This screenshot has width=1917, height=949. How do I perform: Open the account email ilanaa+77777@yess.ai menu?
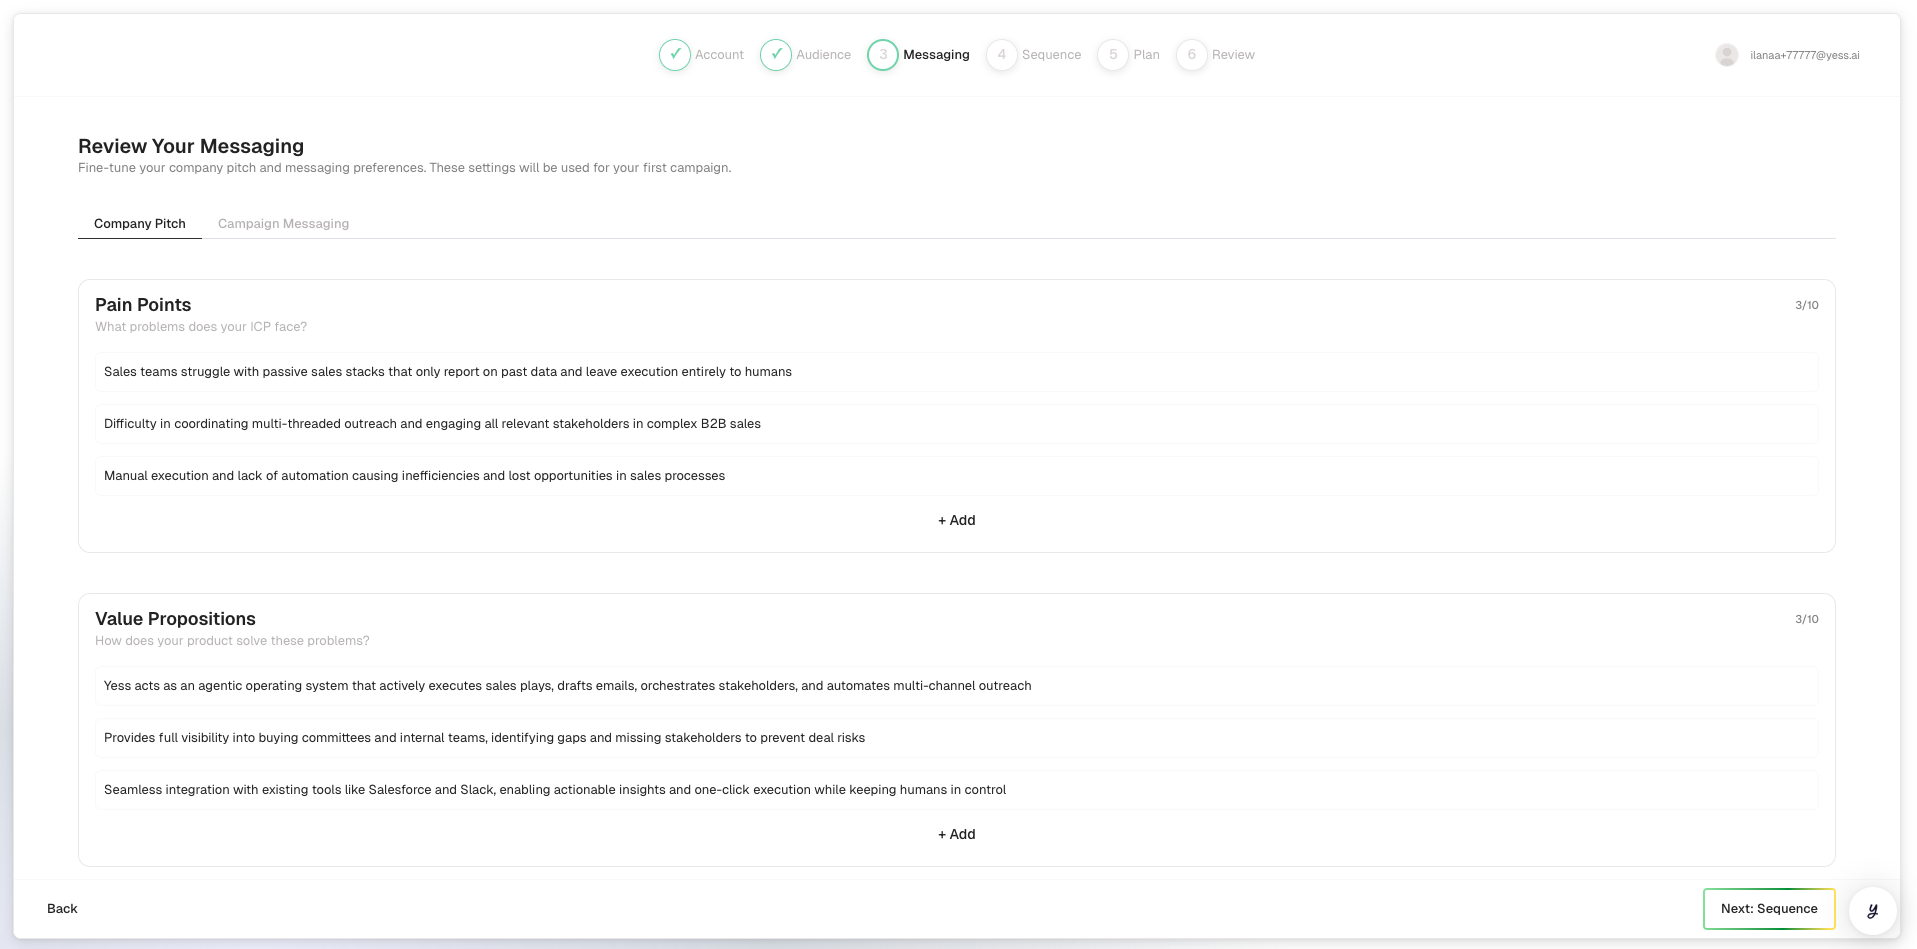1804,56
